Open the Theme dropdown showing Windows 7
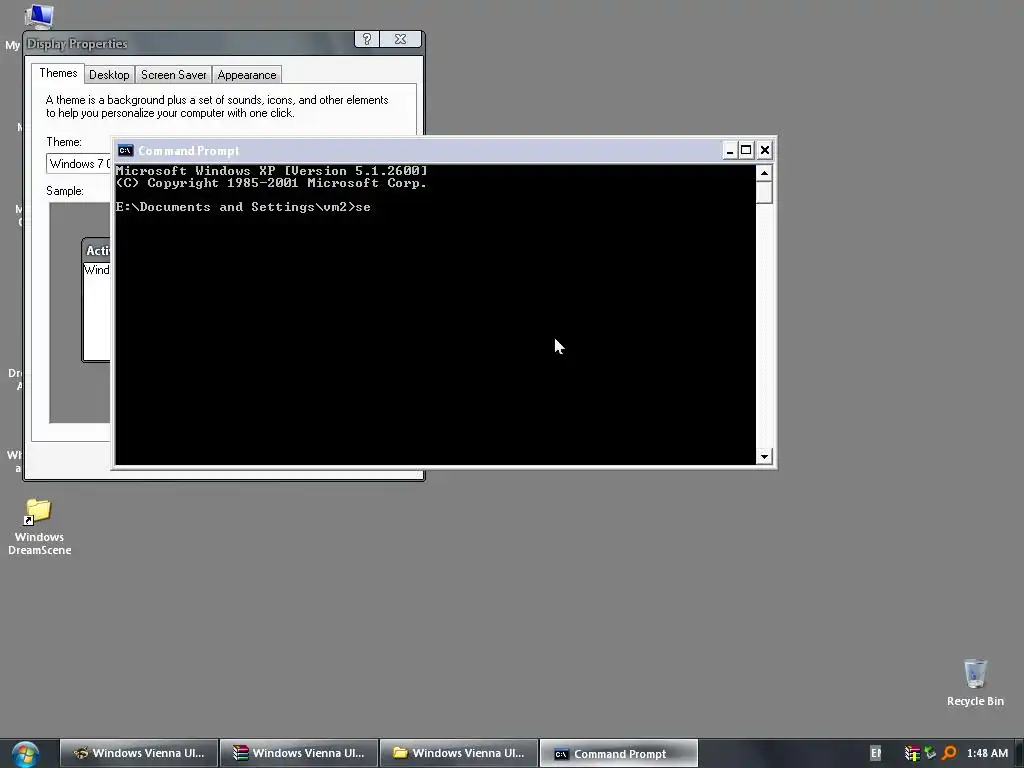This screenshot has width=1024, height=768. [79, 163]
